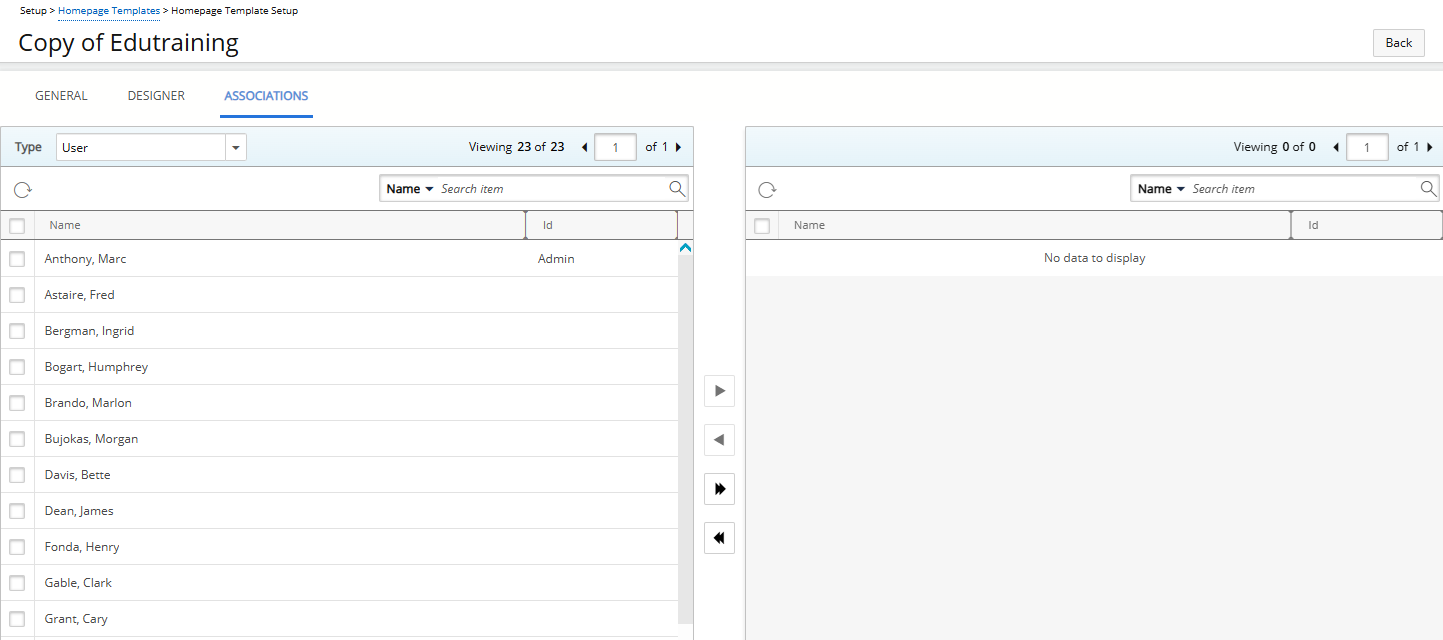This screenshot has height=640, width=1443.
Task: Click the search magnifier in the left panel
Action: (676, 188)
